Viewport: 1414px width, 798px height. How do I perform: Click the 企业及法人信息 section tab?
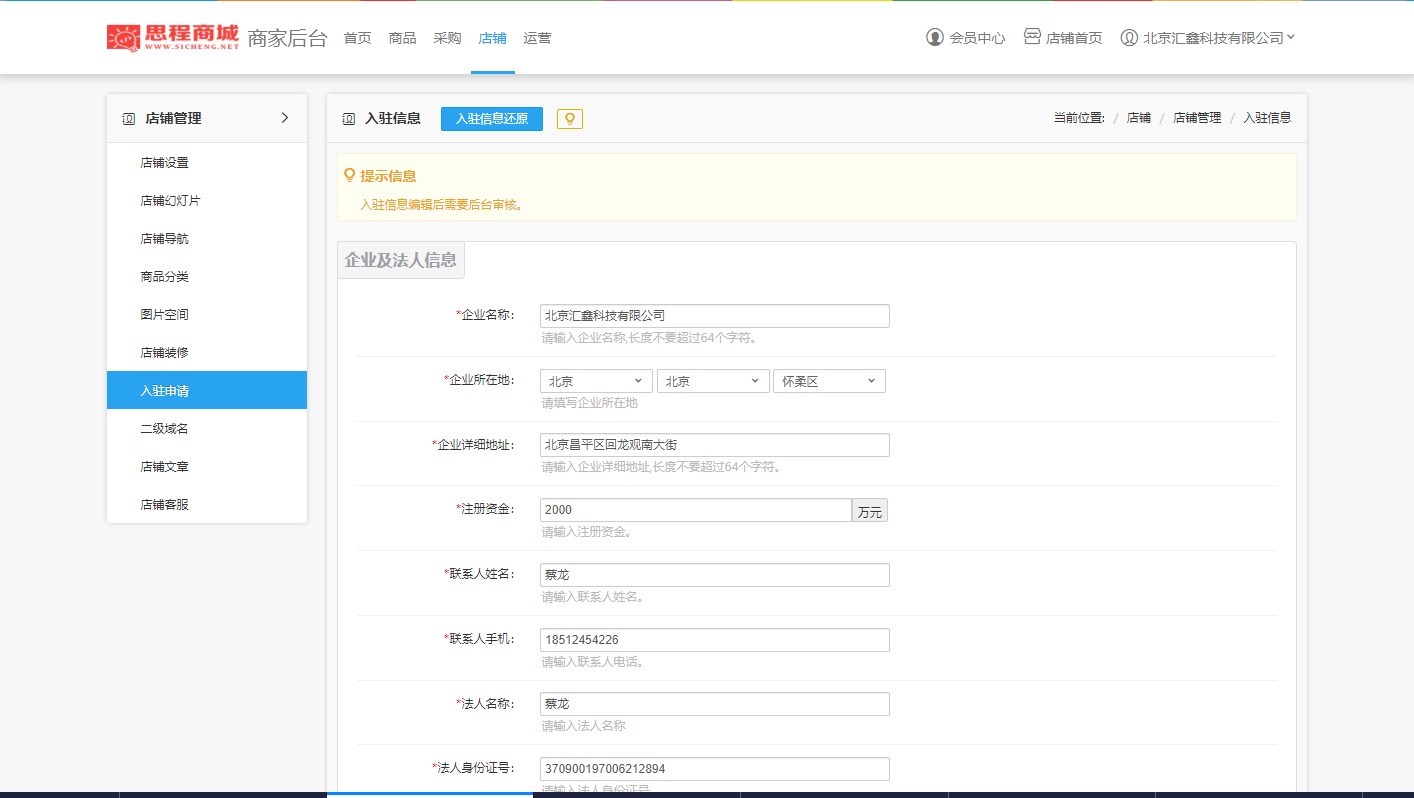(x=401, y=260)
